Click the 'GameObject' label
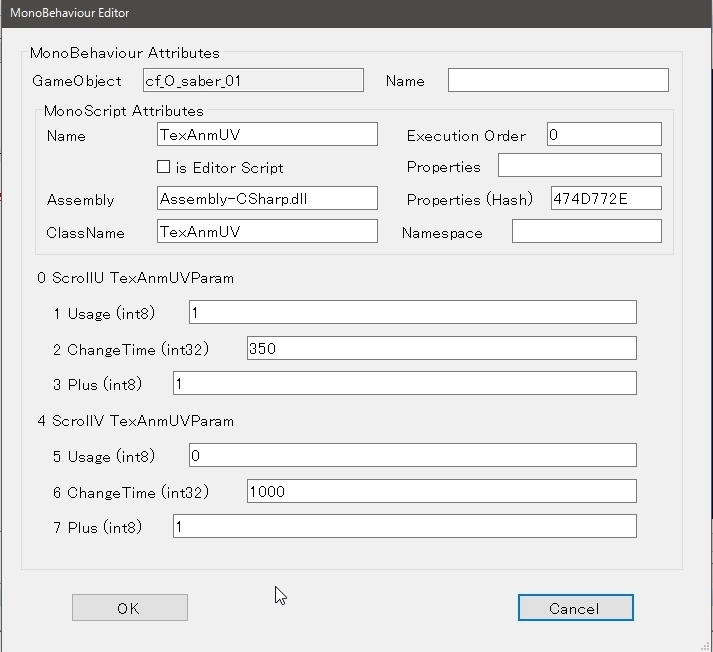713x652 pixels. point(77,81)
